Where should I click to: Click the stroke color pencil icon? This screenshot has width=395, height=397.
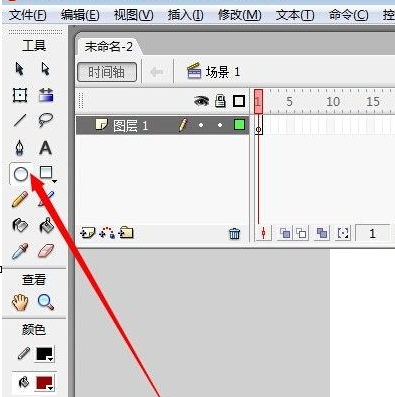pos(23,353)
